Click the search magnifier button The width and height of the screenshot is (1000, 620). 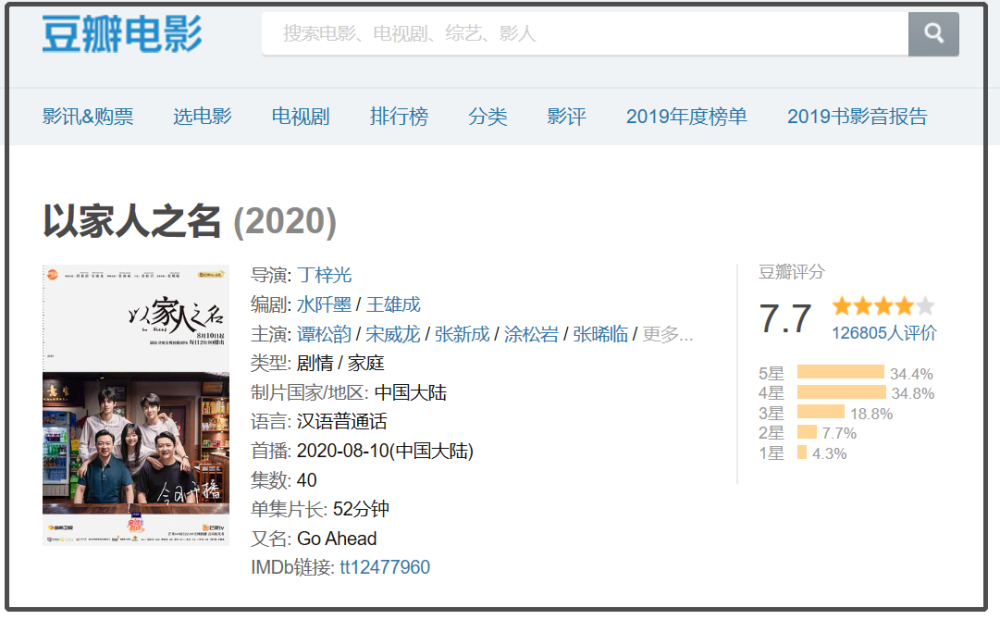(933, 34)
